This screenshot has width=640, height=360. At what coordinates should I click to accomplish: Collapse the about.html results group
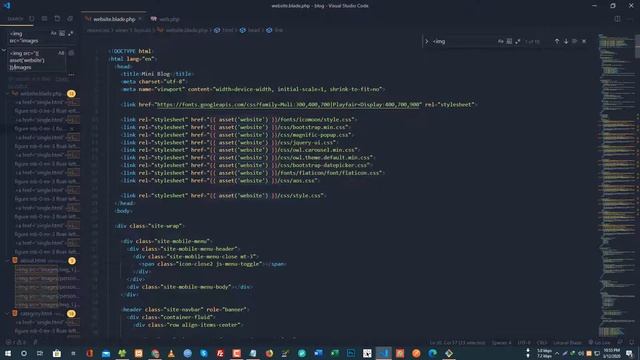pyautogui.click(x=8, y=260)
